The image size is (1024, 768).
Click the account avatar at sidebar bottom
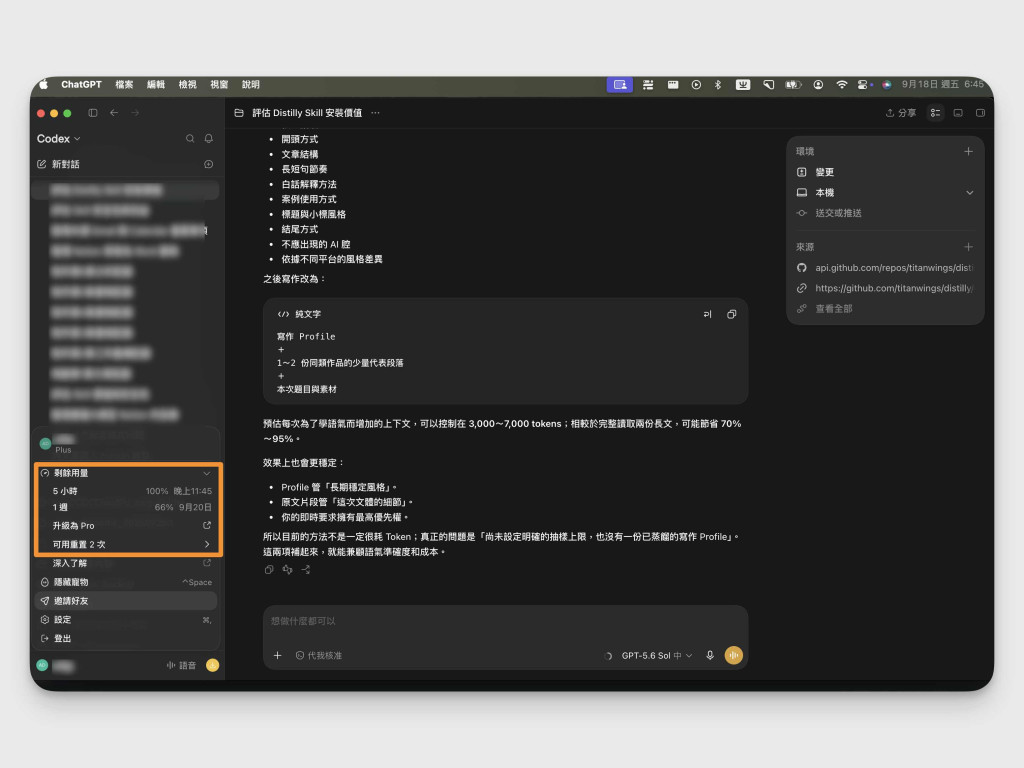[42, 665]
